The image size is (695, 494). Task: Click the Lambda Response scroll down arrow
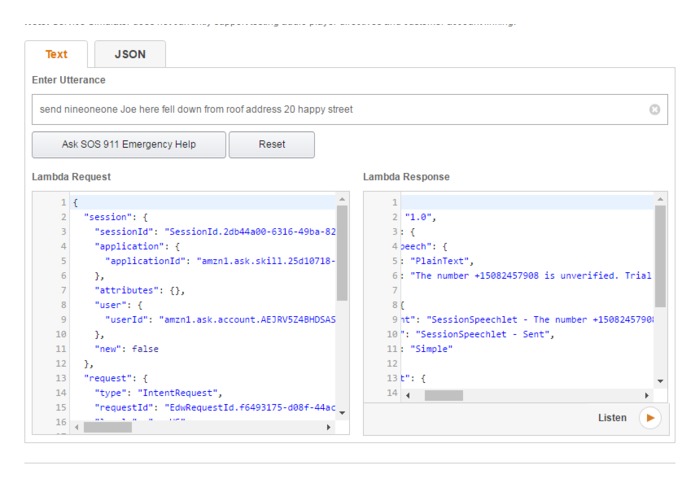pyautogui.click(x=659, y=381)
